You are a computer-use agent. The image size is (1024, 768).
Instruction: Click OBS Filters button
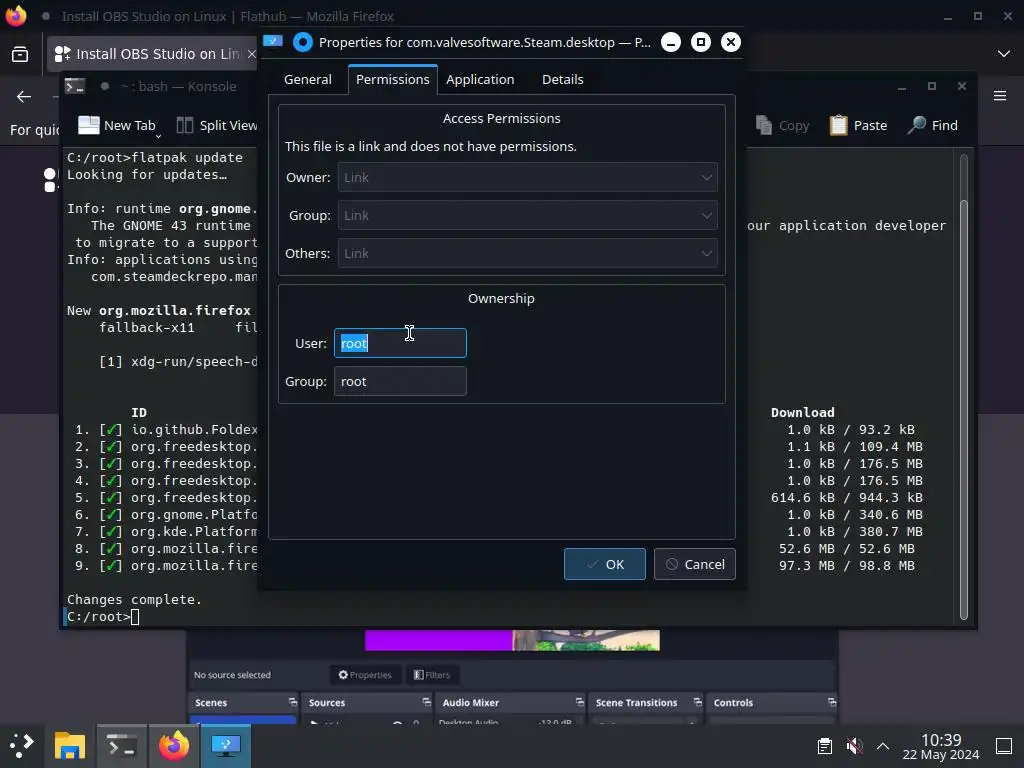click(432, 675)
